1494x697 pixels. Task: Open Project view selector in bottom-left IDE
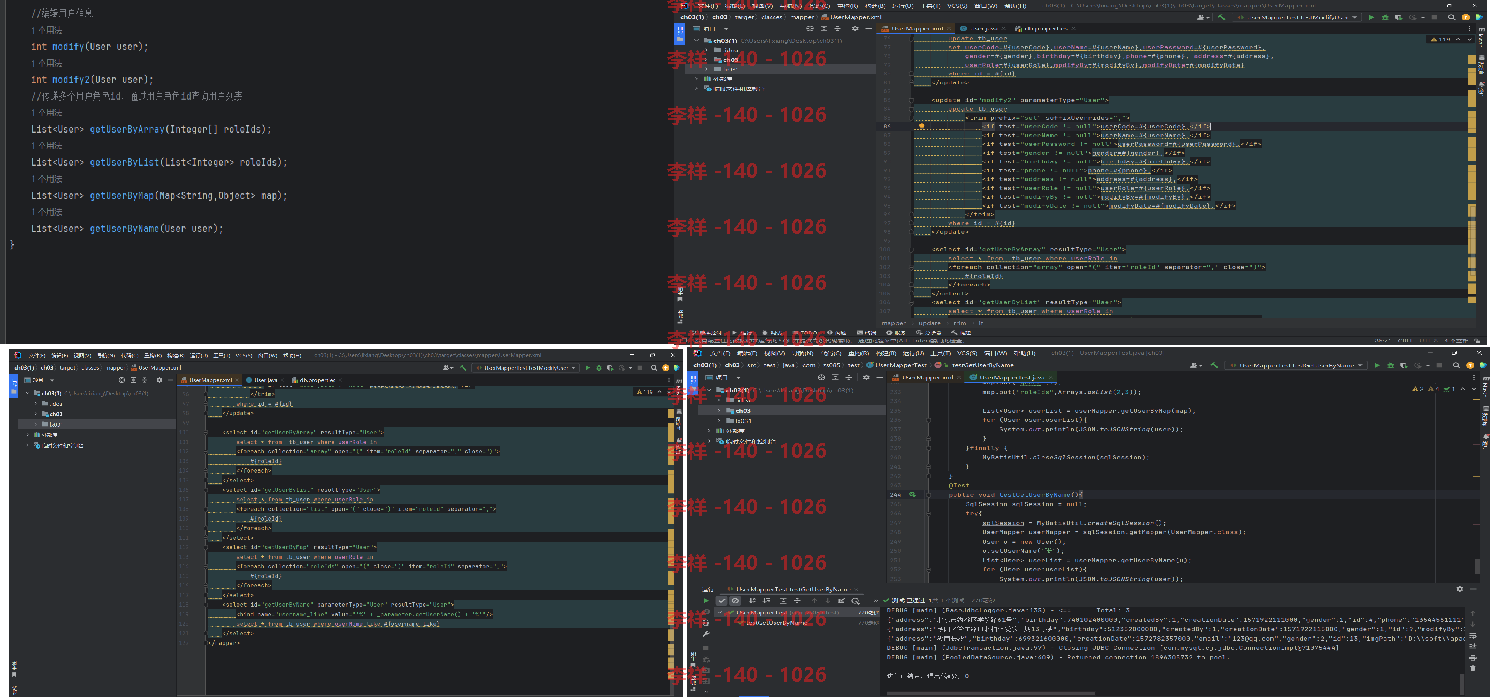[39, 380]
